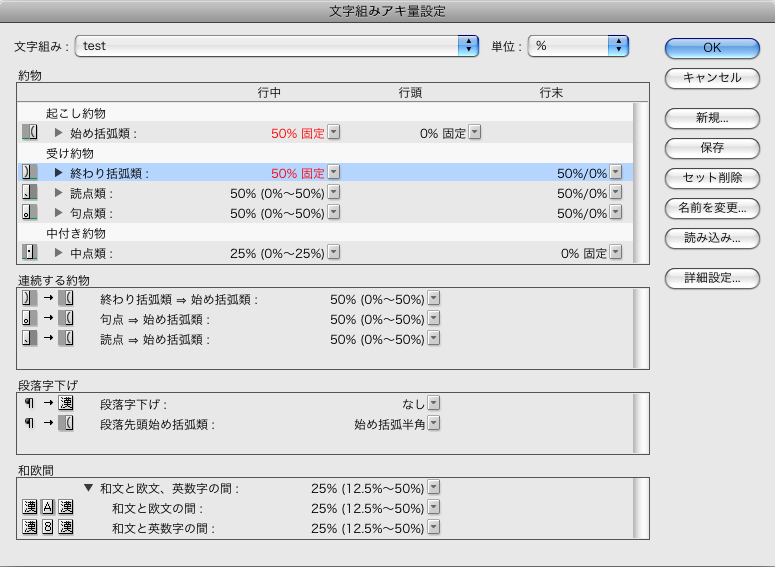Click the last 漢 icon in 和文と英数字の間 row
The height and width of the screenshot is (567, 775).
[66, 527]
